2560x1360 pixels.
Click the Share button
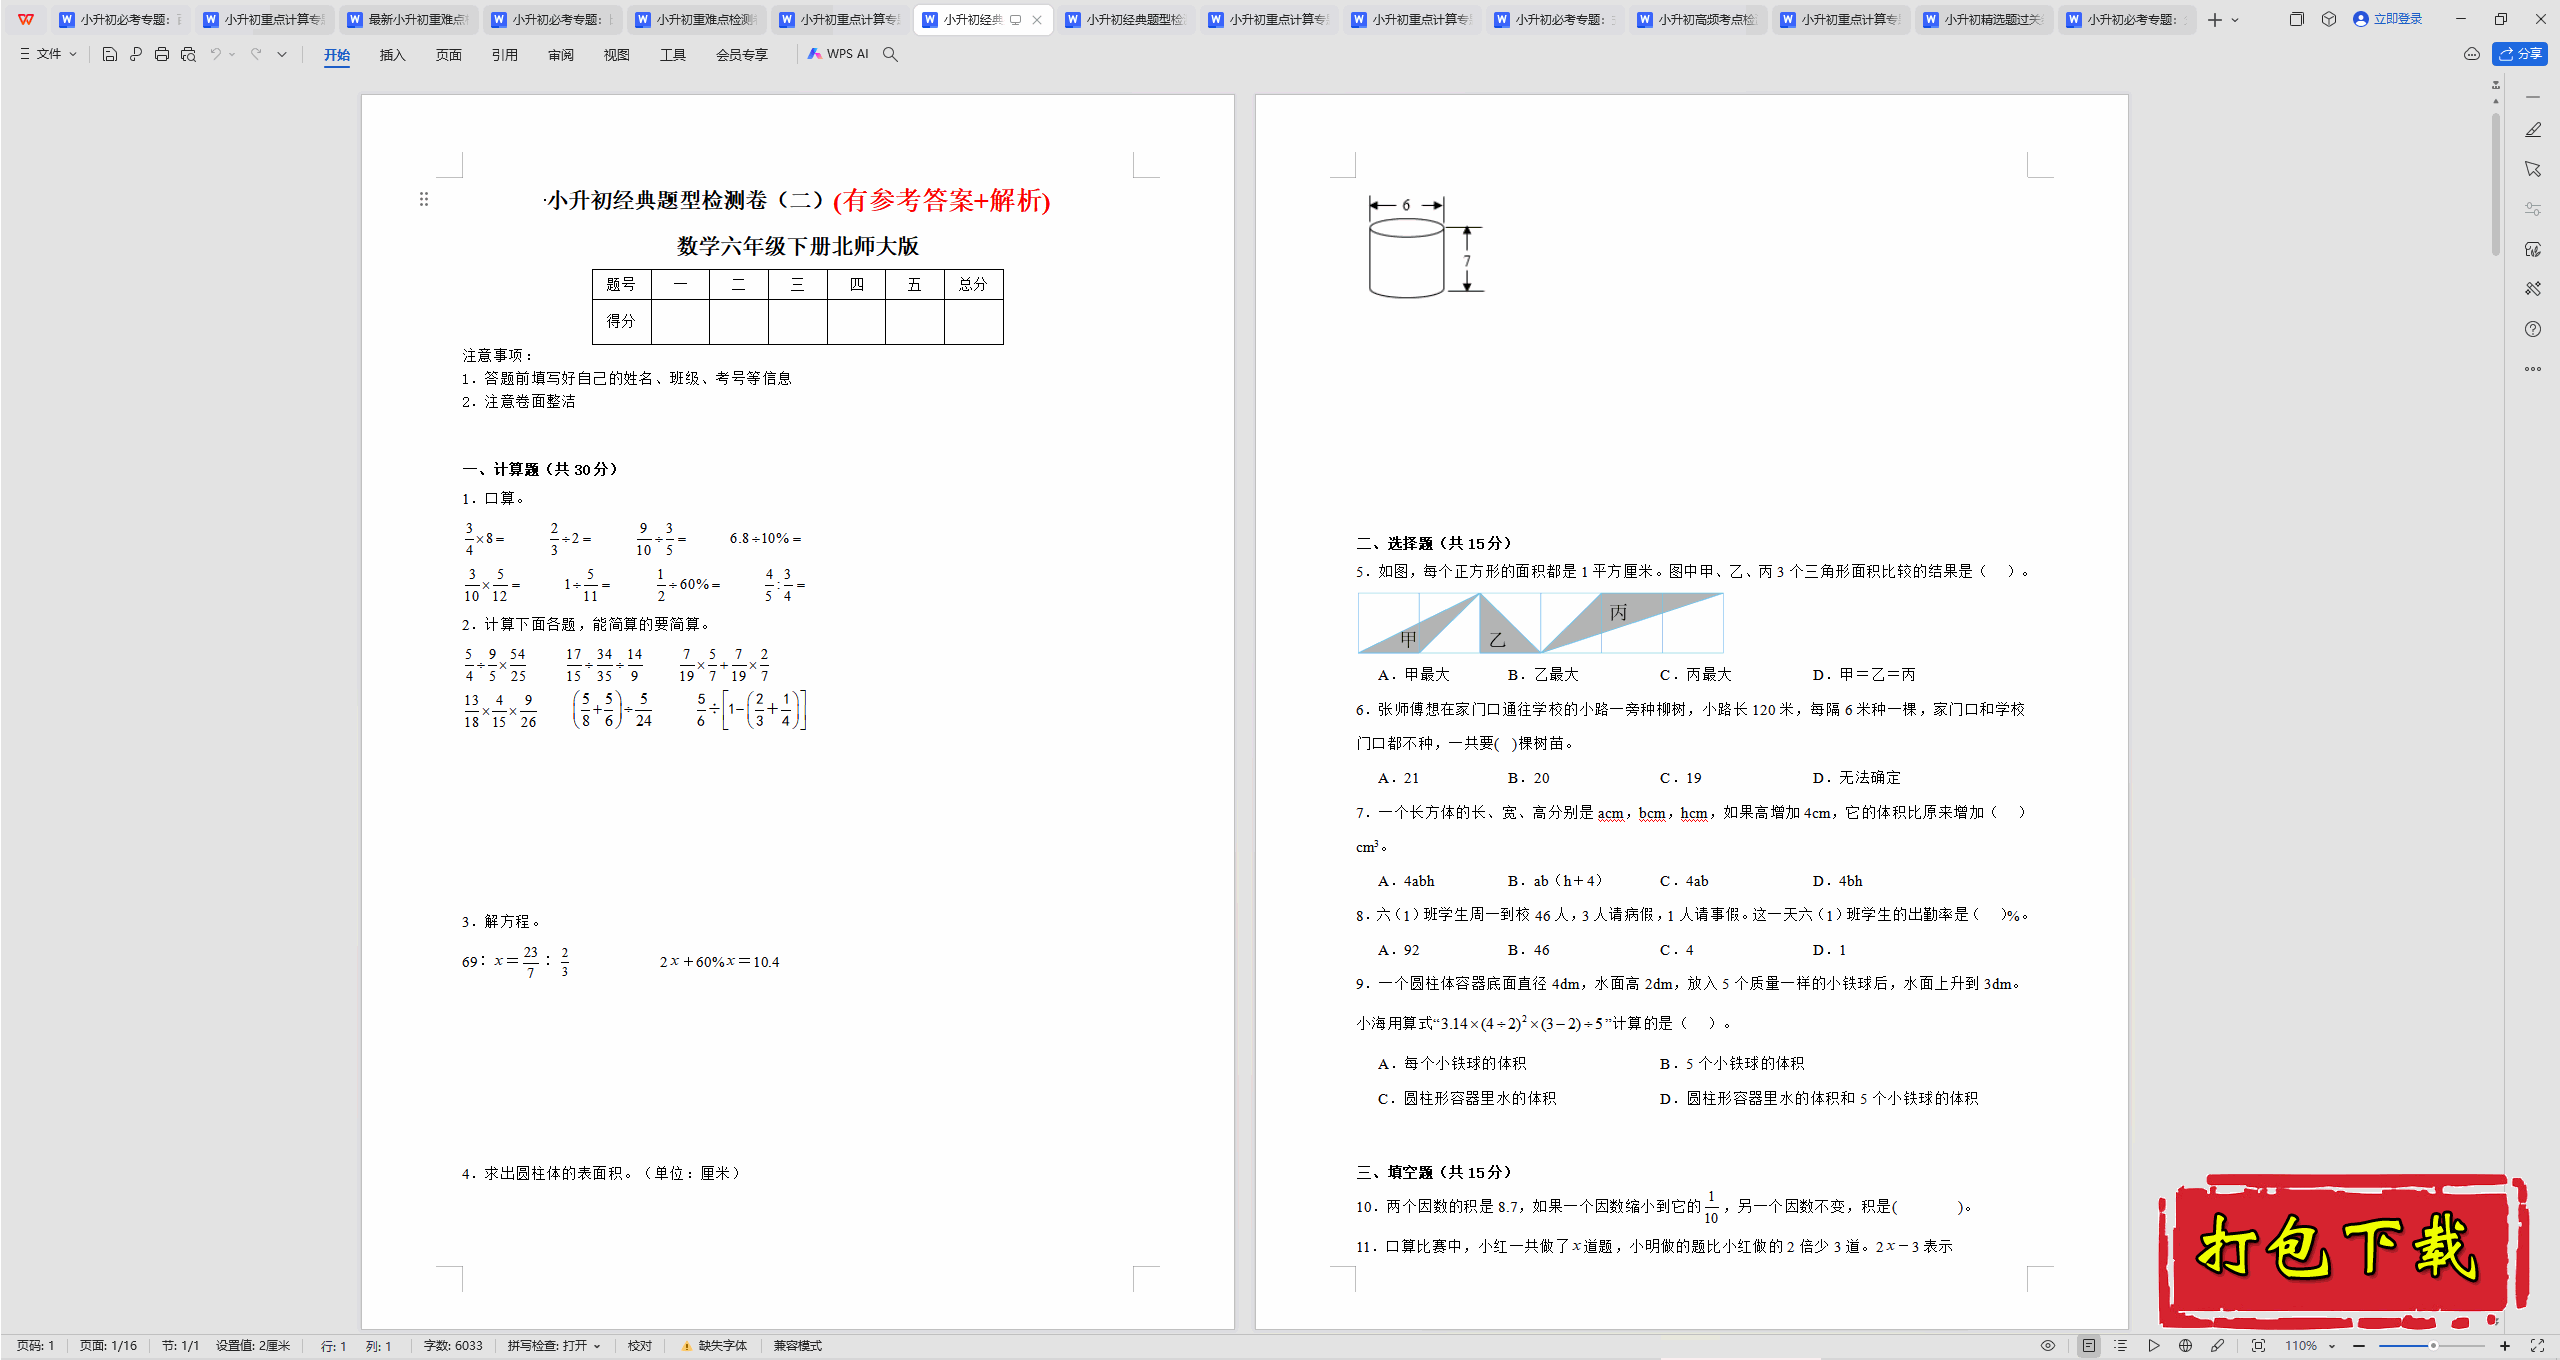2520,54
